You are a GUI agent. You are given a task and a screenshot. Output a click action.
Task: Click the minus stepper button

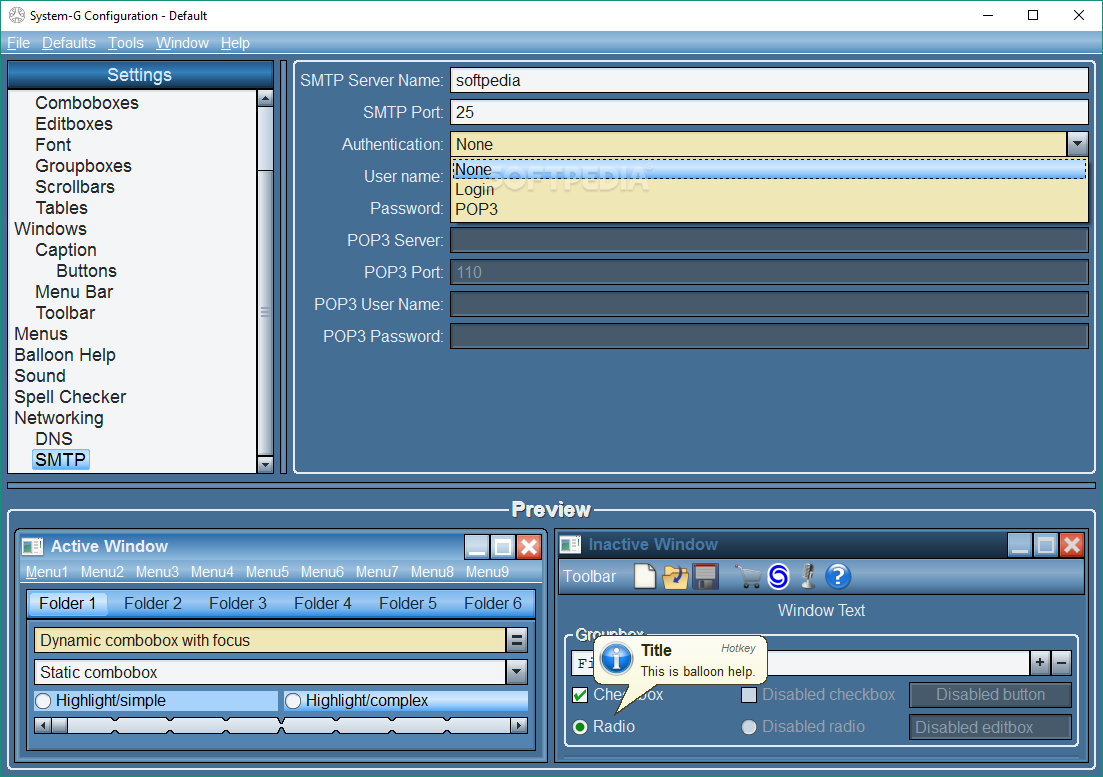pyautogui.click(x=1062, y=662)
